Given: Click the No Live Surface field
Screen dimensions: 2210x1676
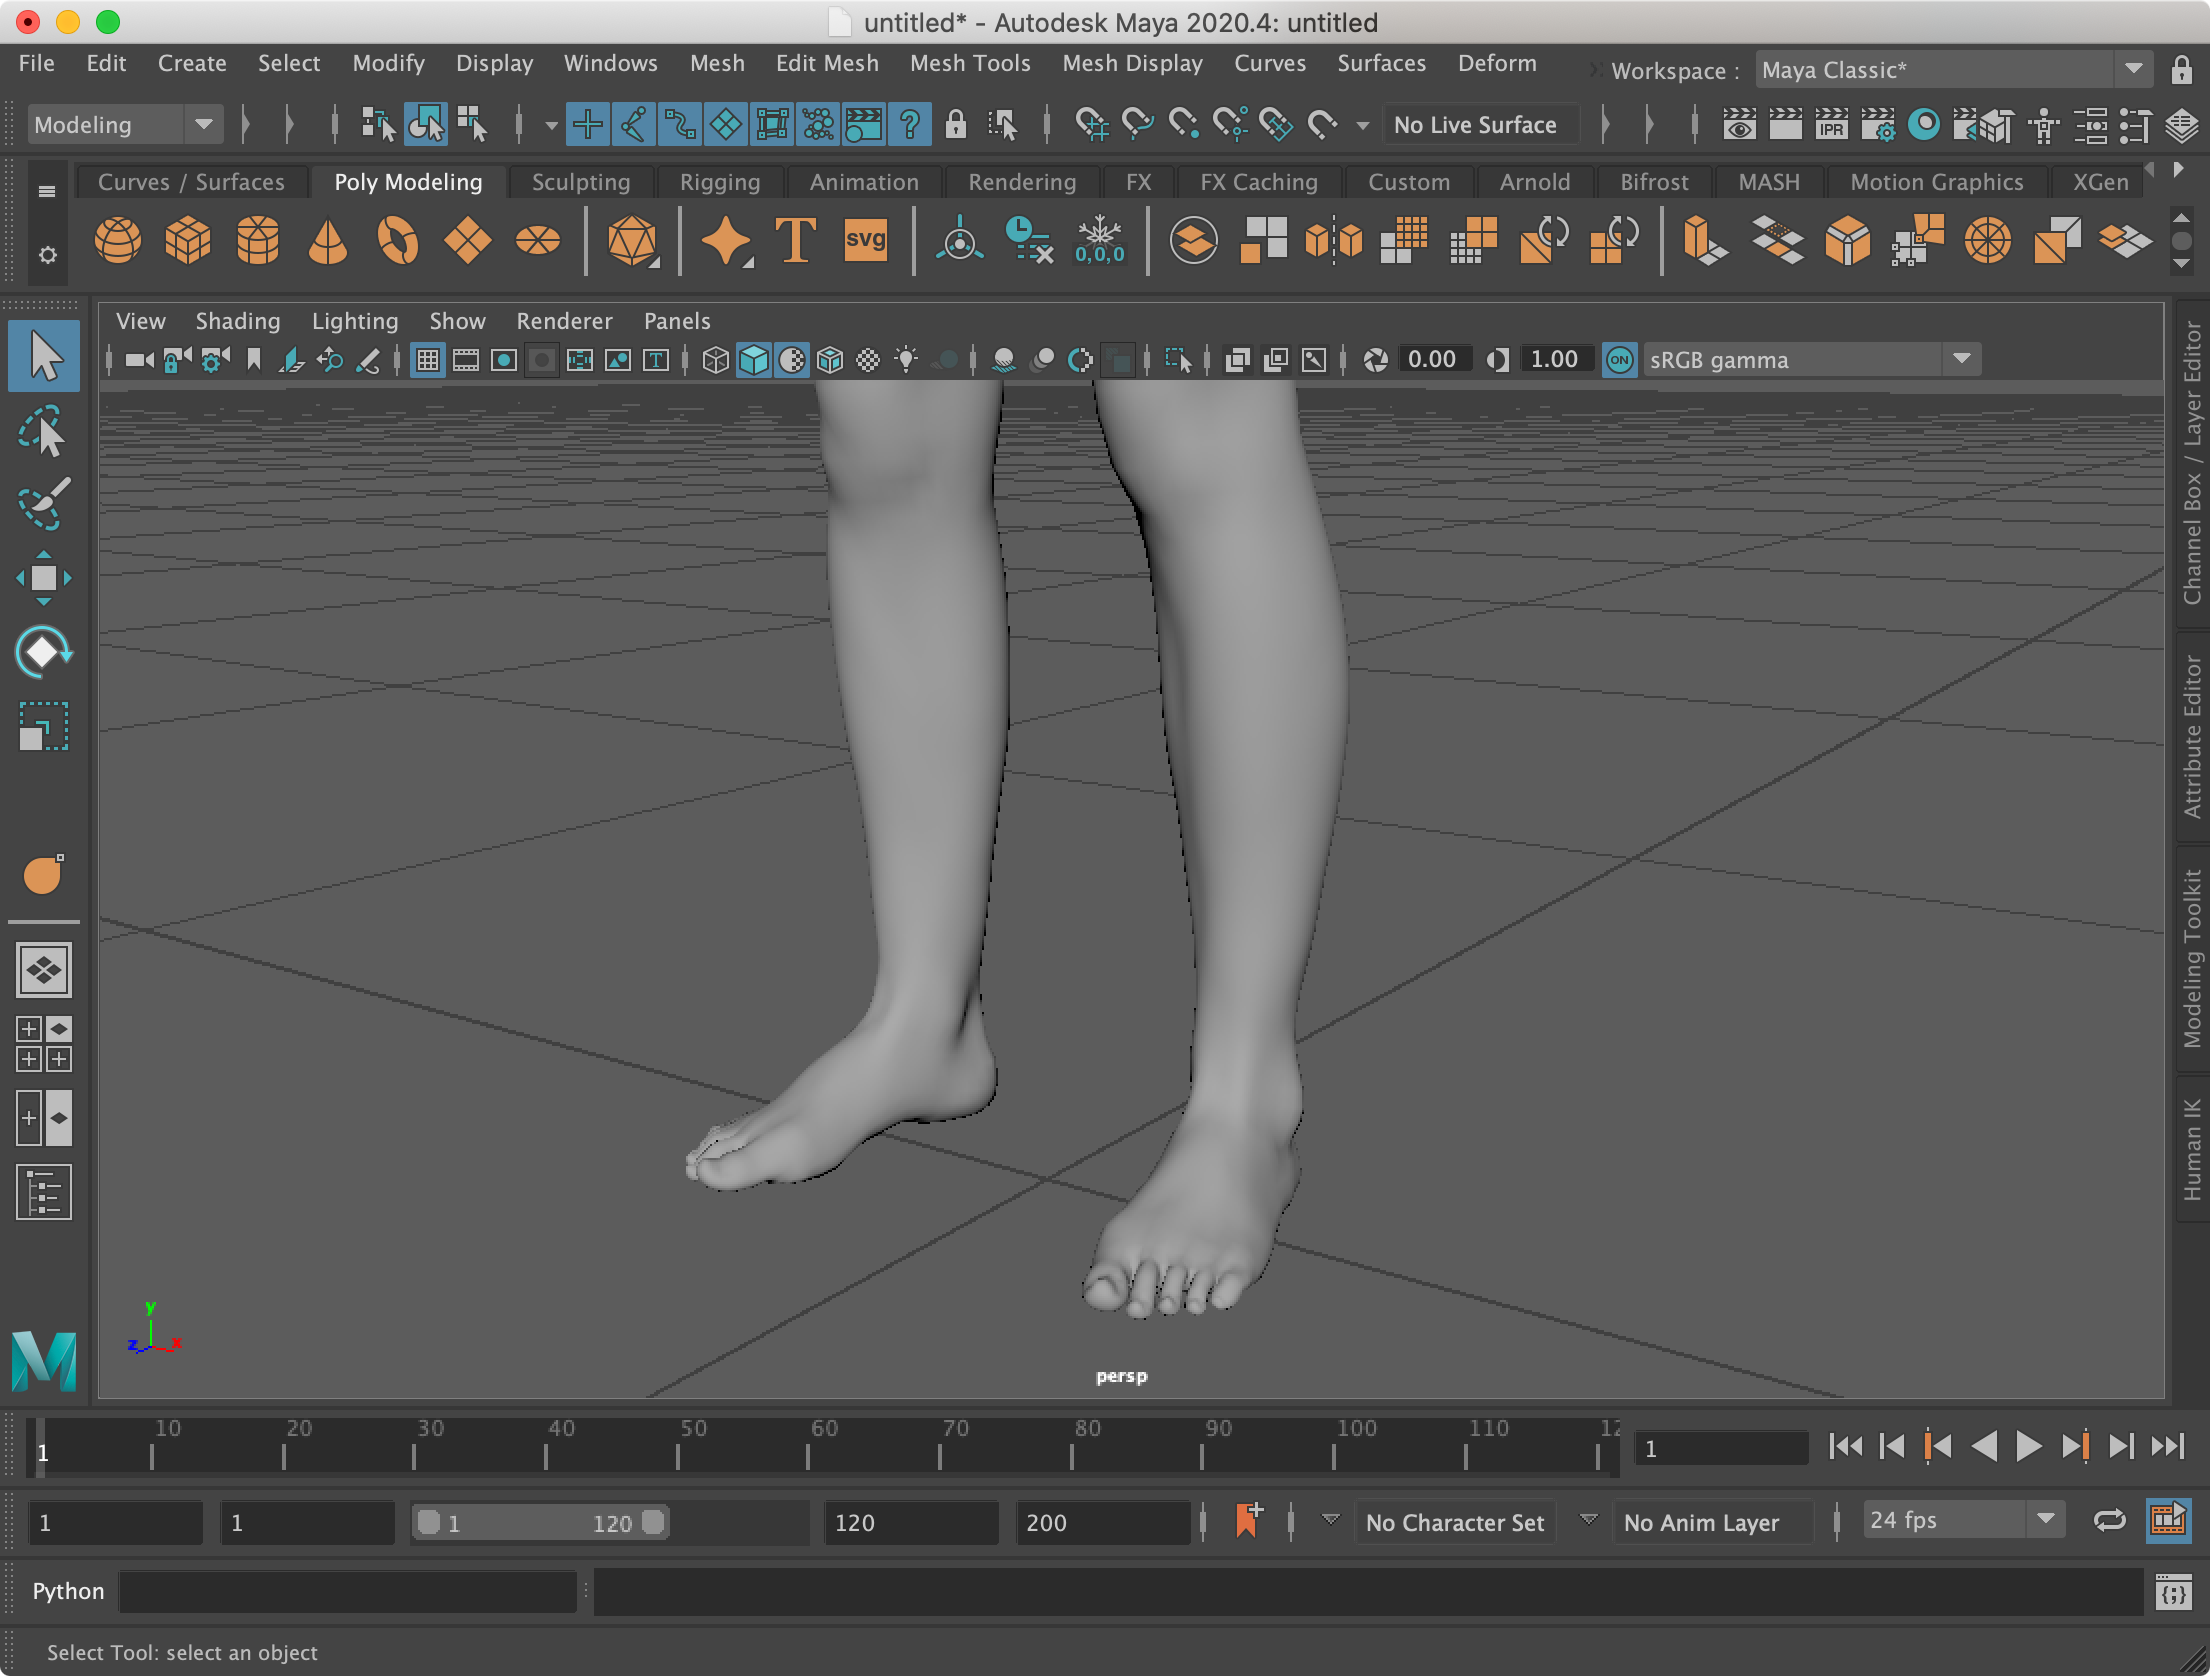Looking at the screenshot, I should [x=1476, y=125].
